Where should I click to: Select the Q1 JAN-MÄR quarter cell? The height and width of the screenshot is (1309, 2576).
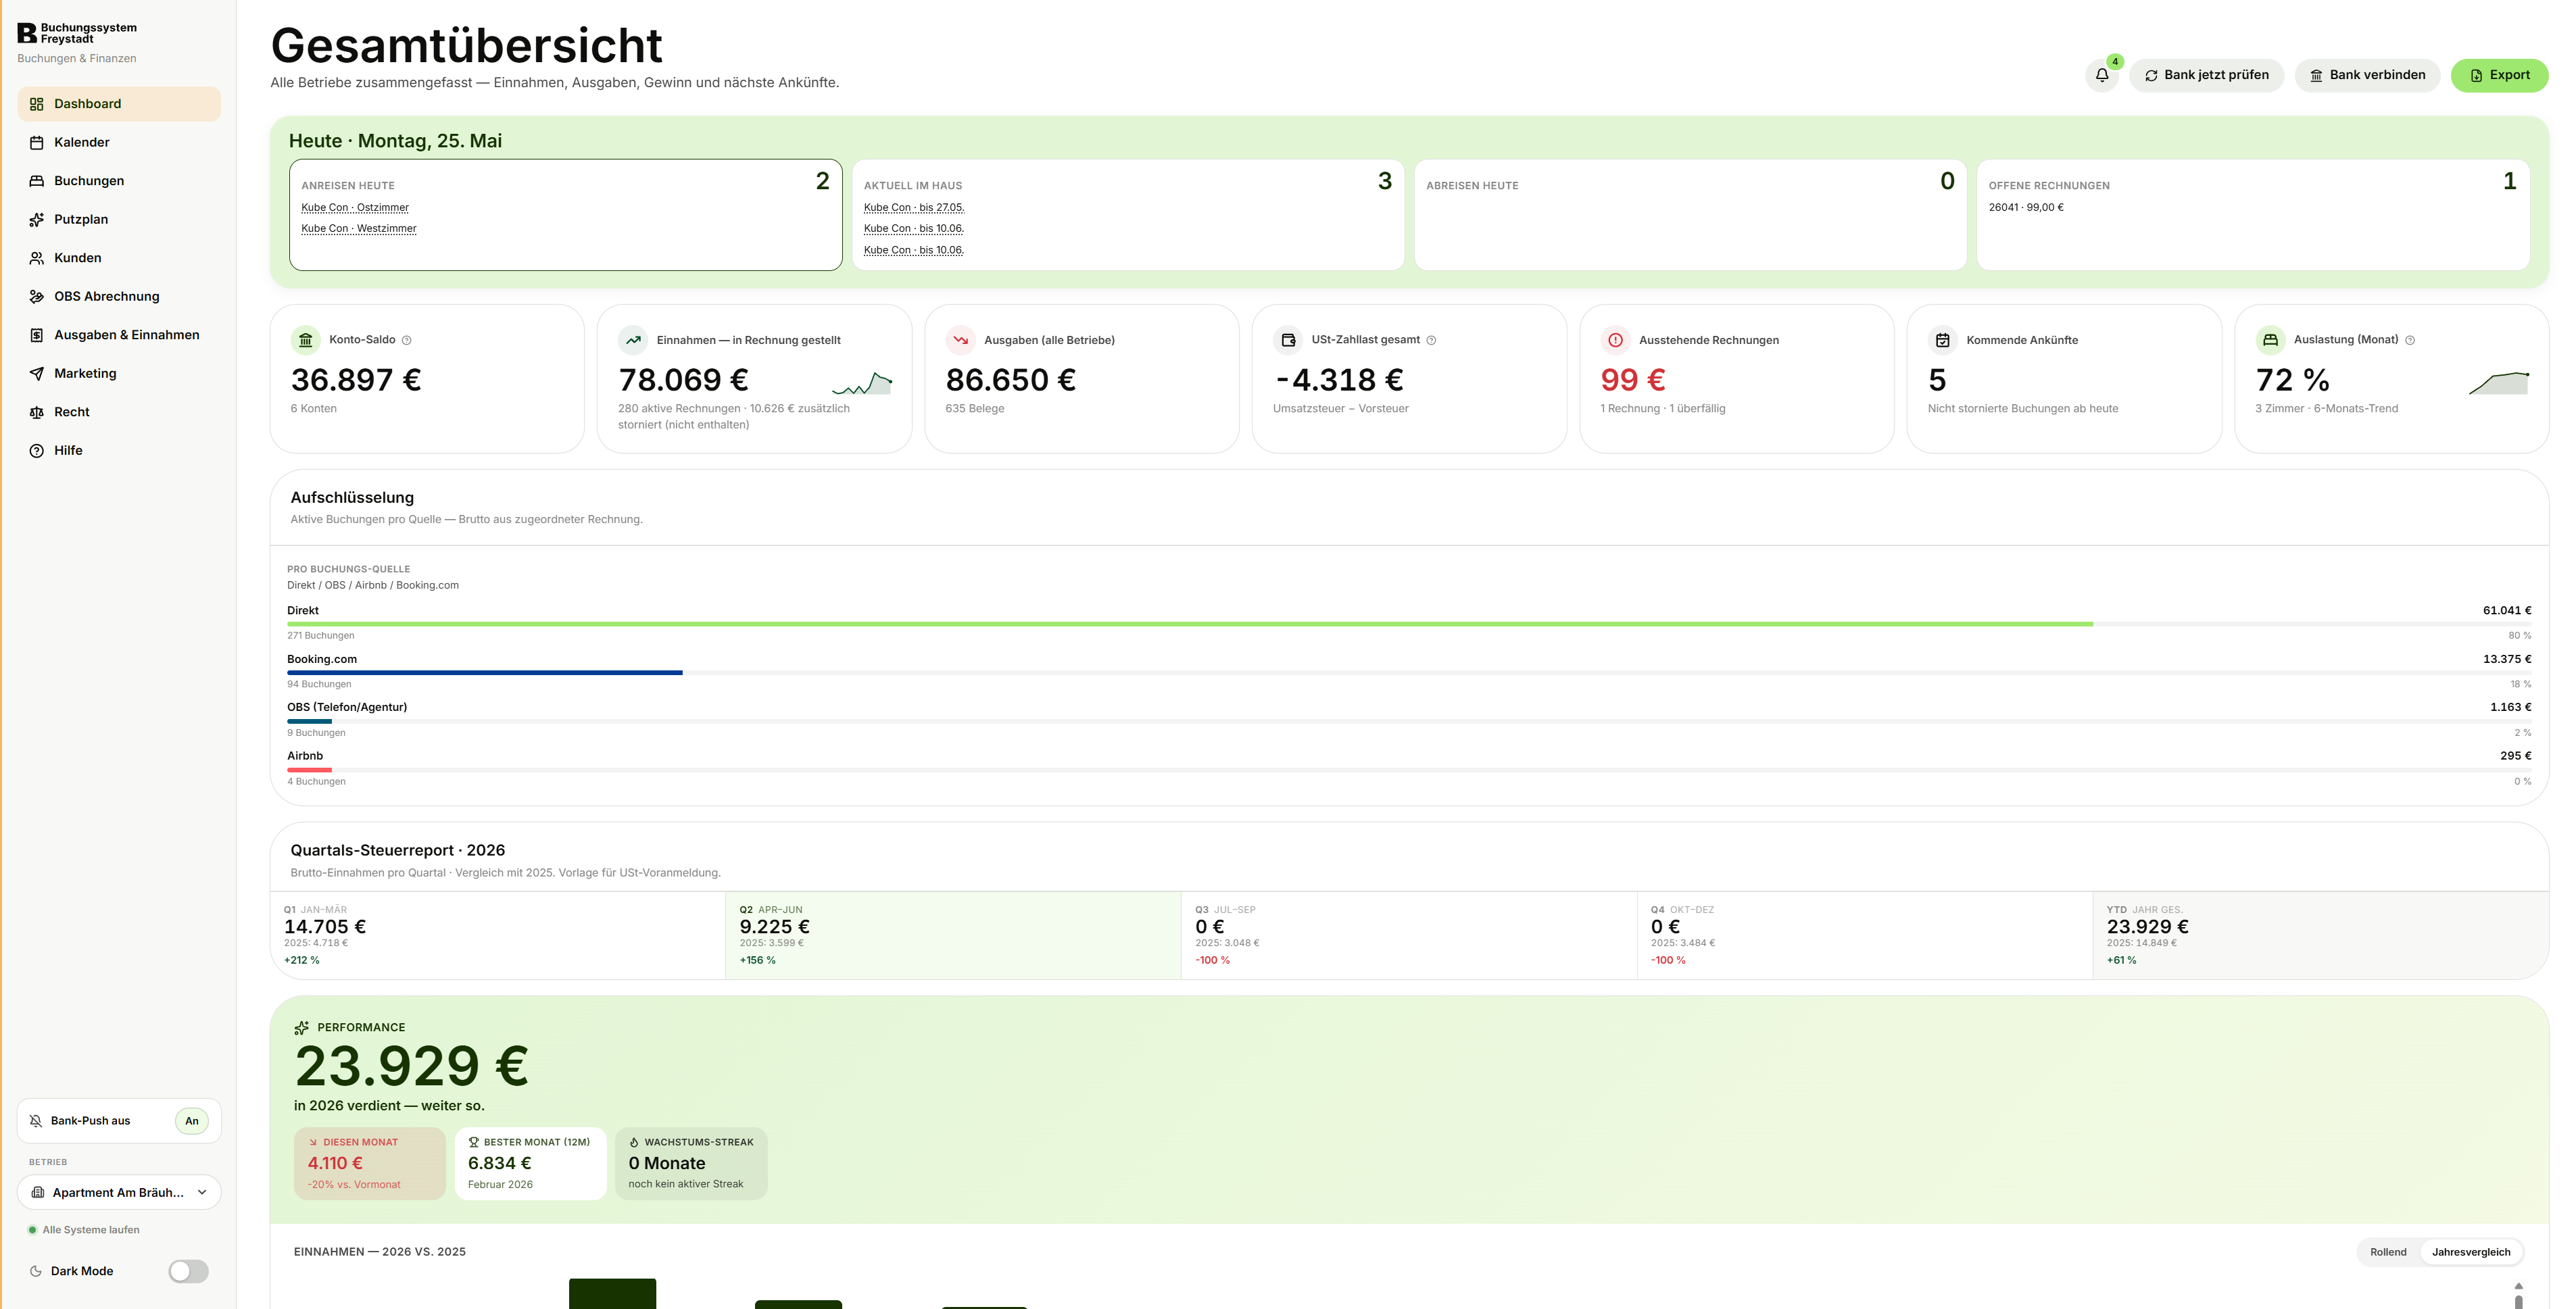[x=498, y=935]
